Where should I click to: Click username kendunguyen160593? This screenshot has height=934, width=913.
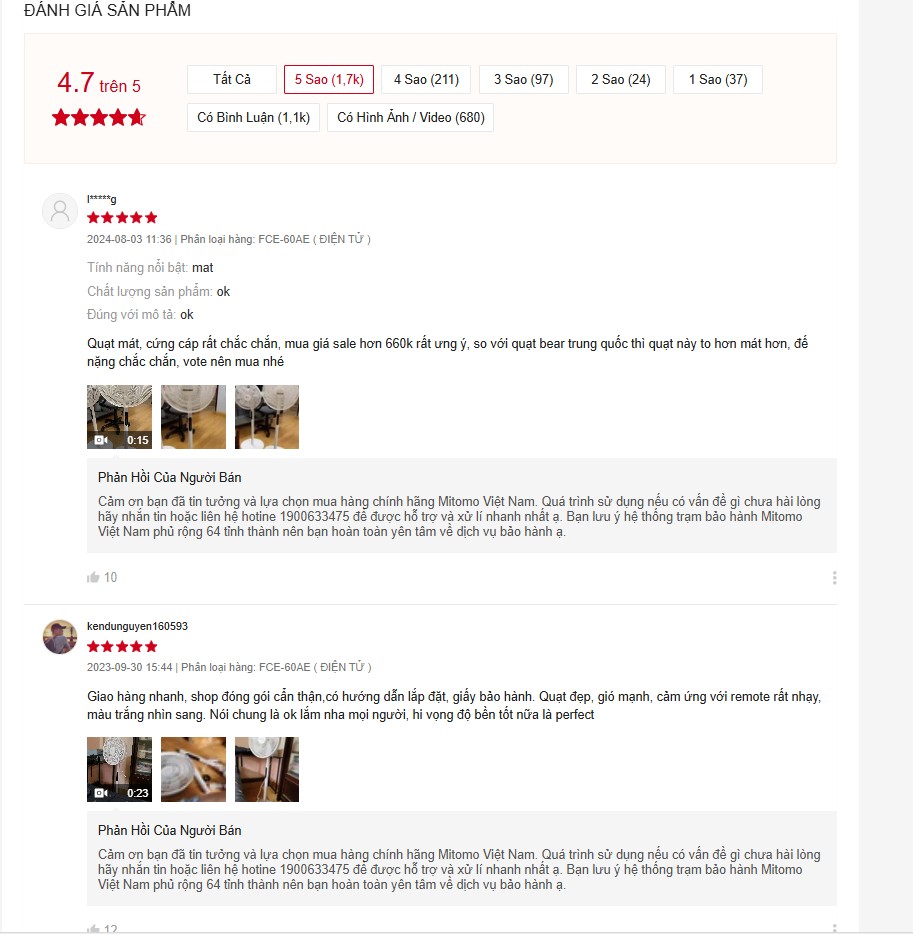[137, 626]
